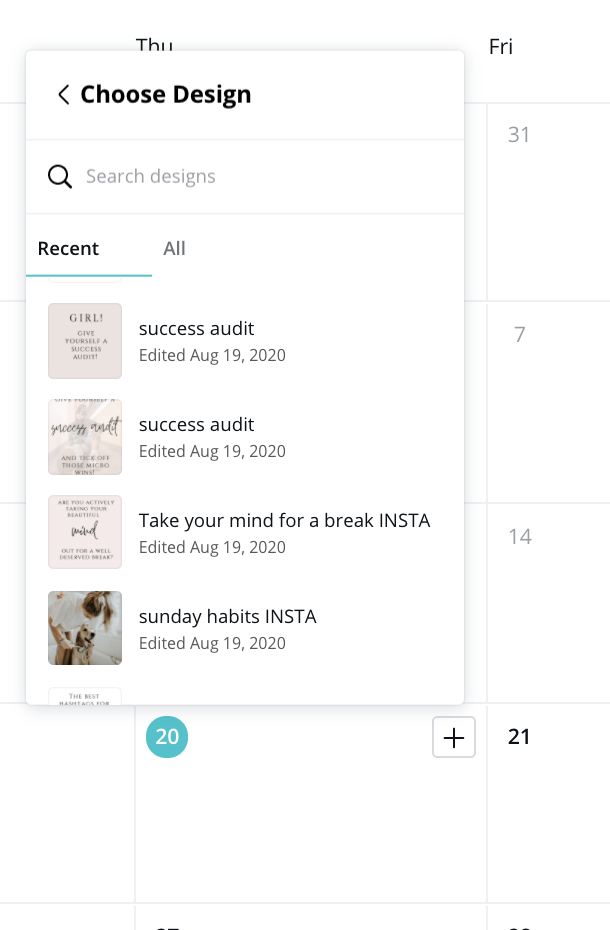Click the Choose Design heading text
610x930 pixels.
click(x=166, y=95)
